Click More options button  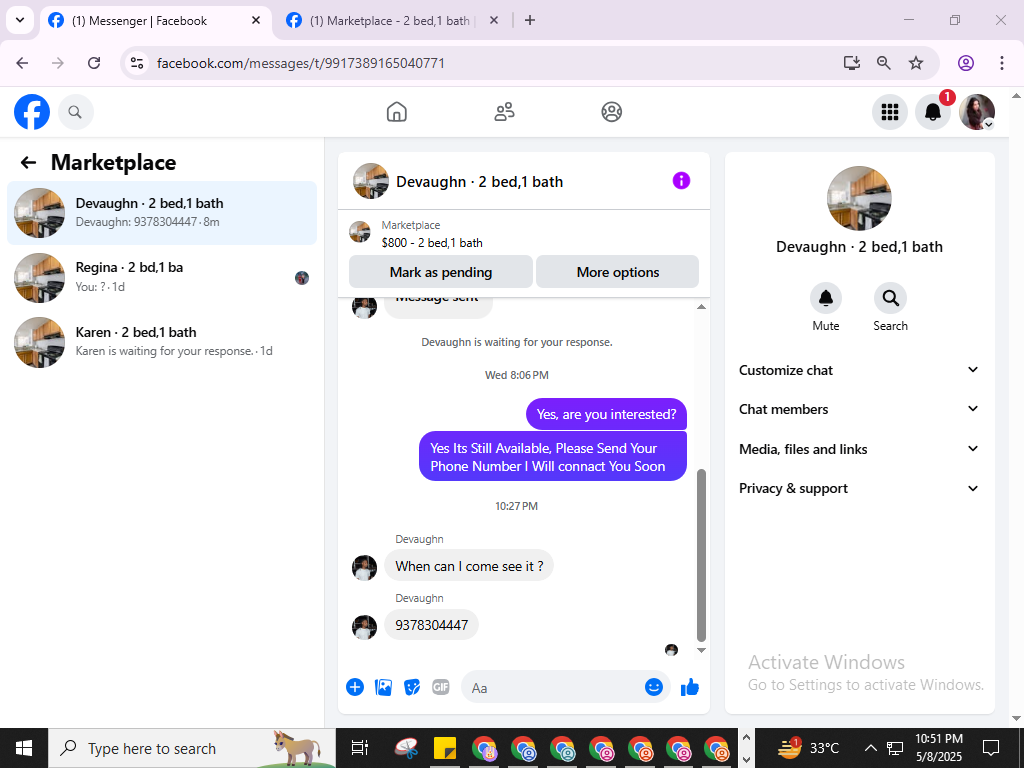coord(618,272)
